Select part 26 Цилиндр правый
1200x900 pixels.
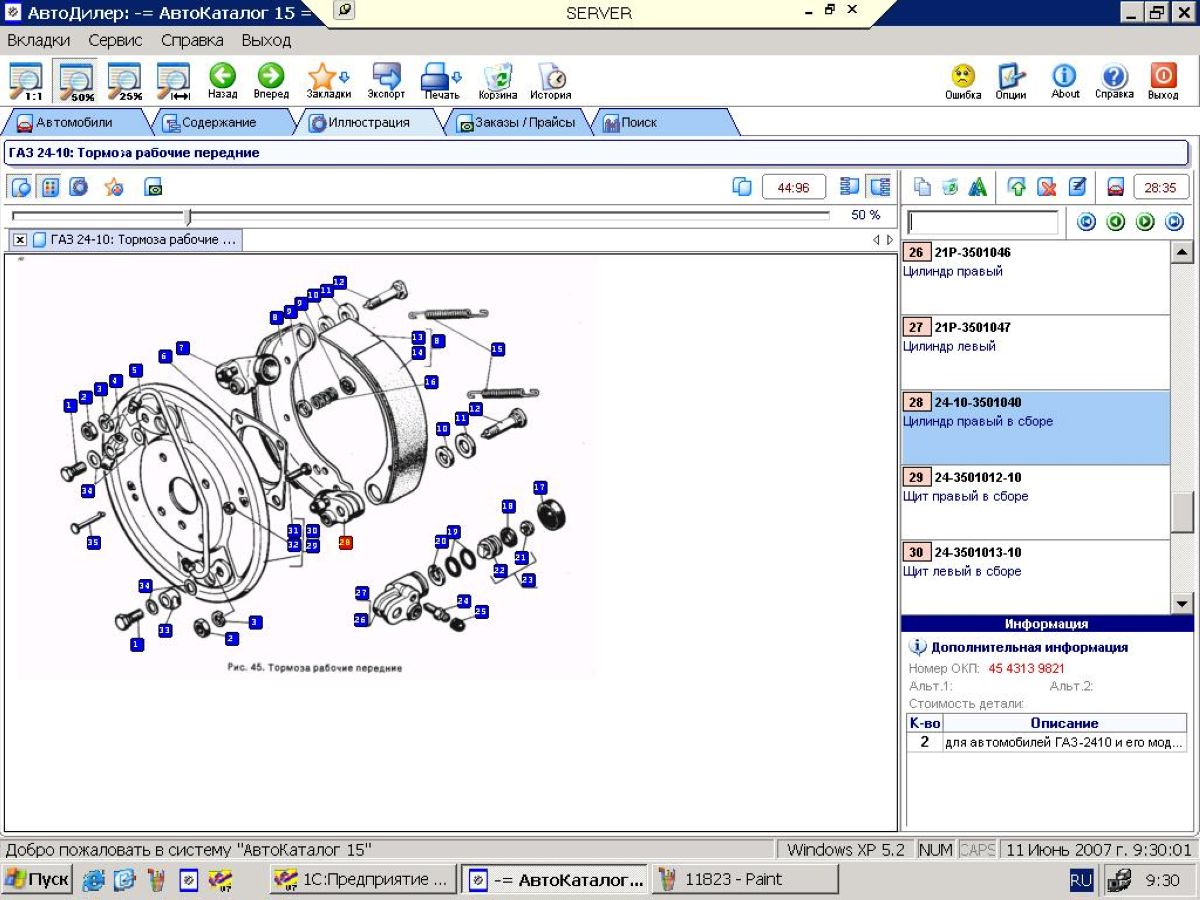click(x=1035, y=278)
